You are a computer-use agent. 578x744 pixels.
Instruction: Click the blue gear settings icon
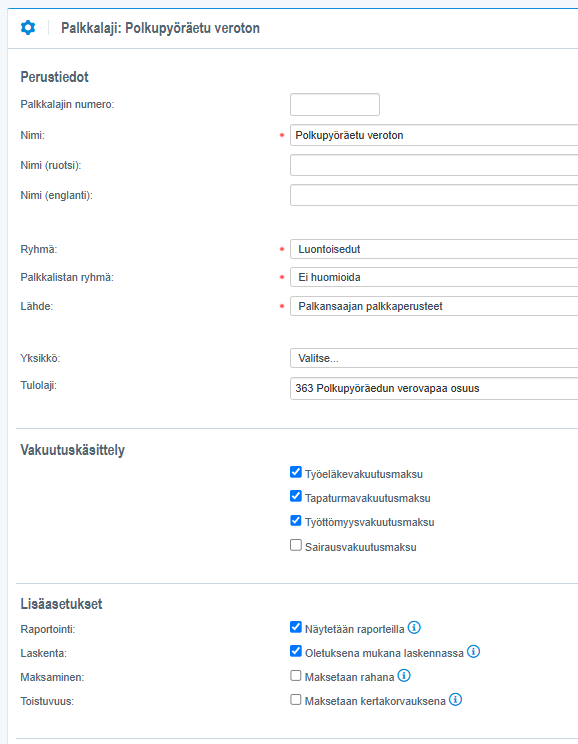coord(28,28)
